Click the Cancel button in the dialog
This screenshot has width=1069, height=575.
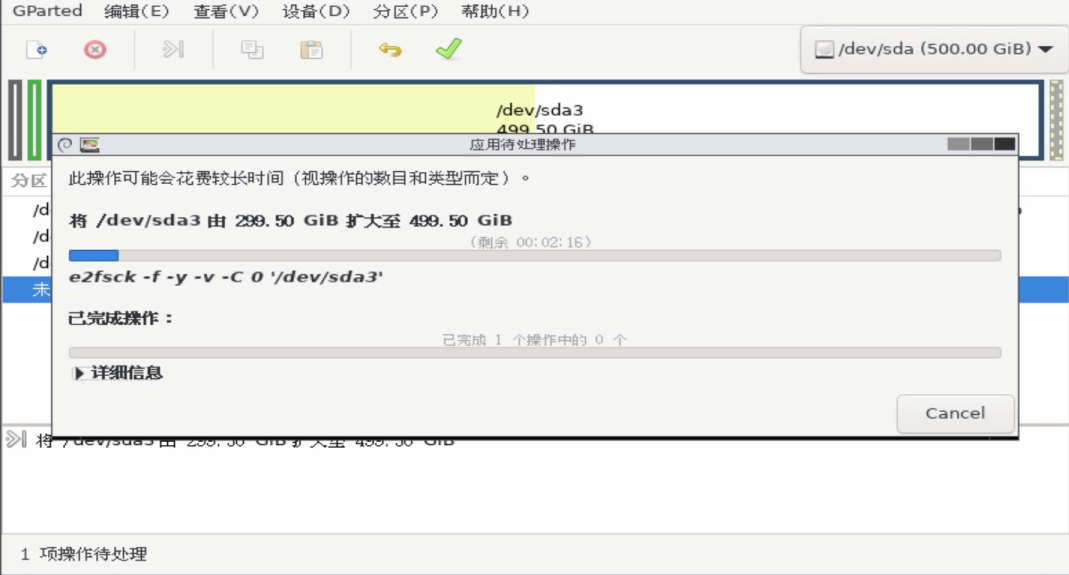(x=955, y=413)
